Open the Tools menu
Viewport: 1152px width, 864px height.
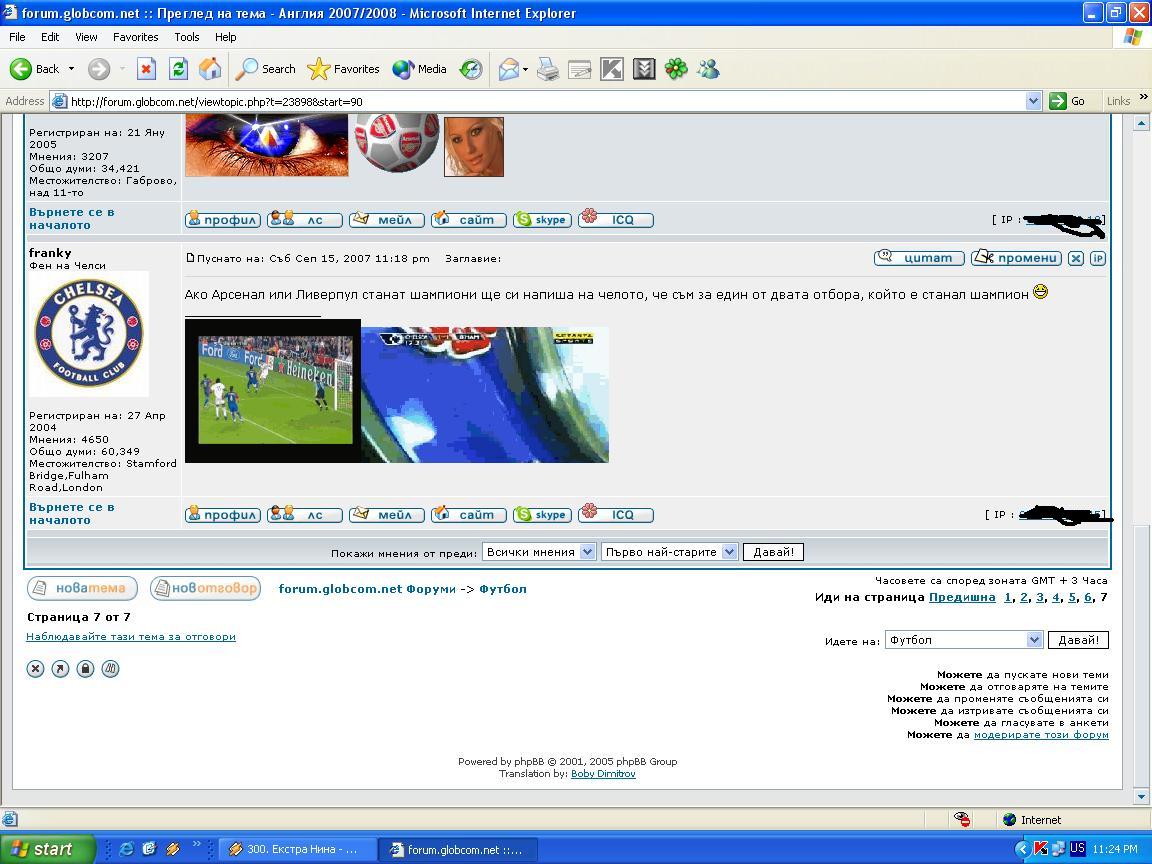click(x=187, y=37)
